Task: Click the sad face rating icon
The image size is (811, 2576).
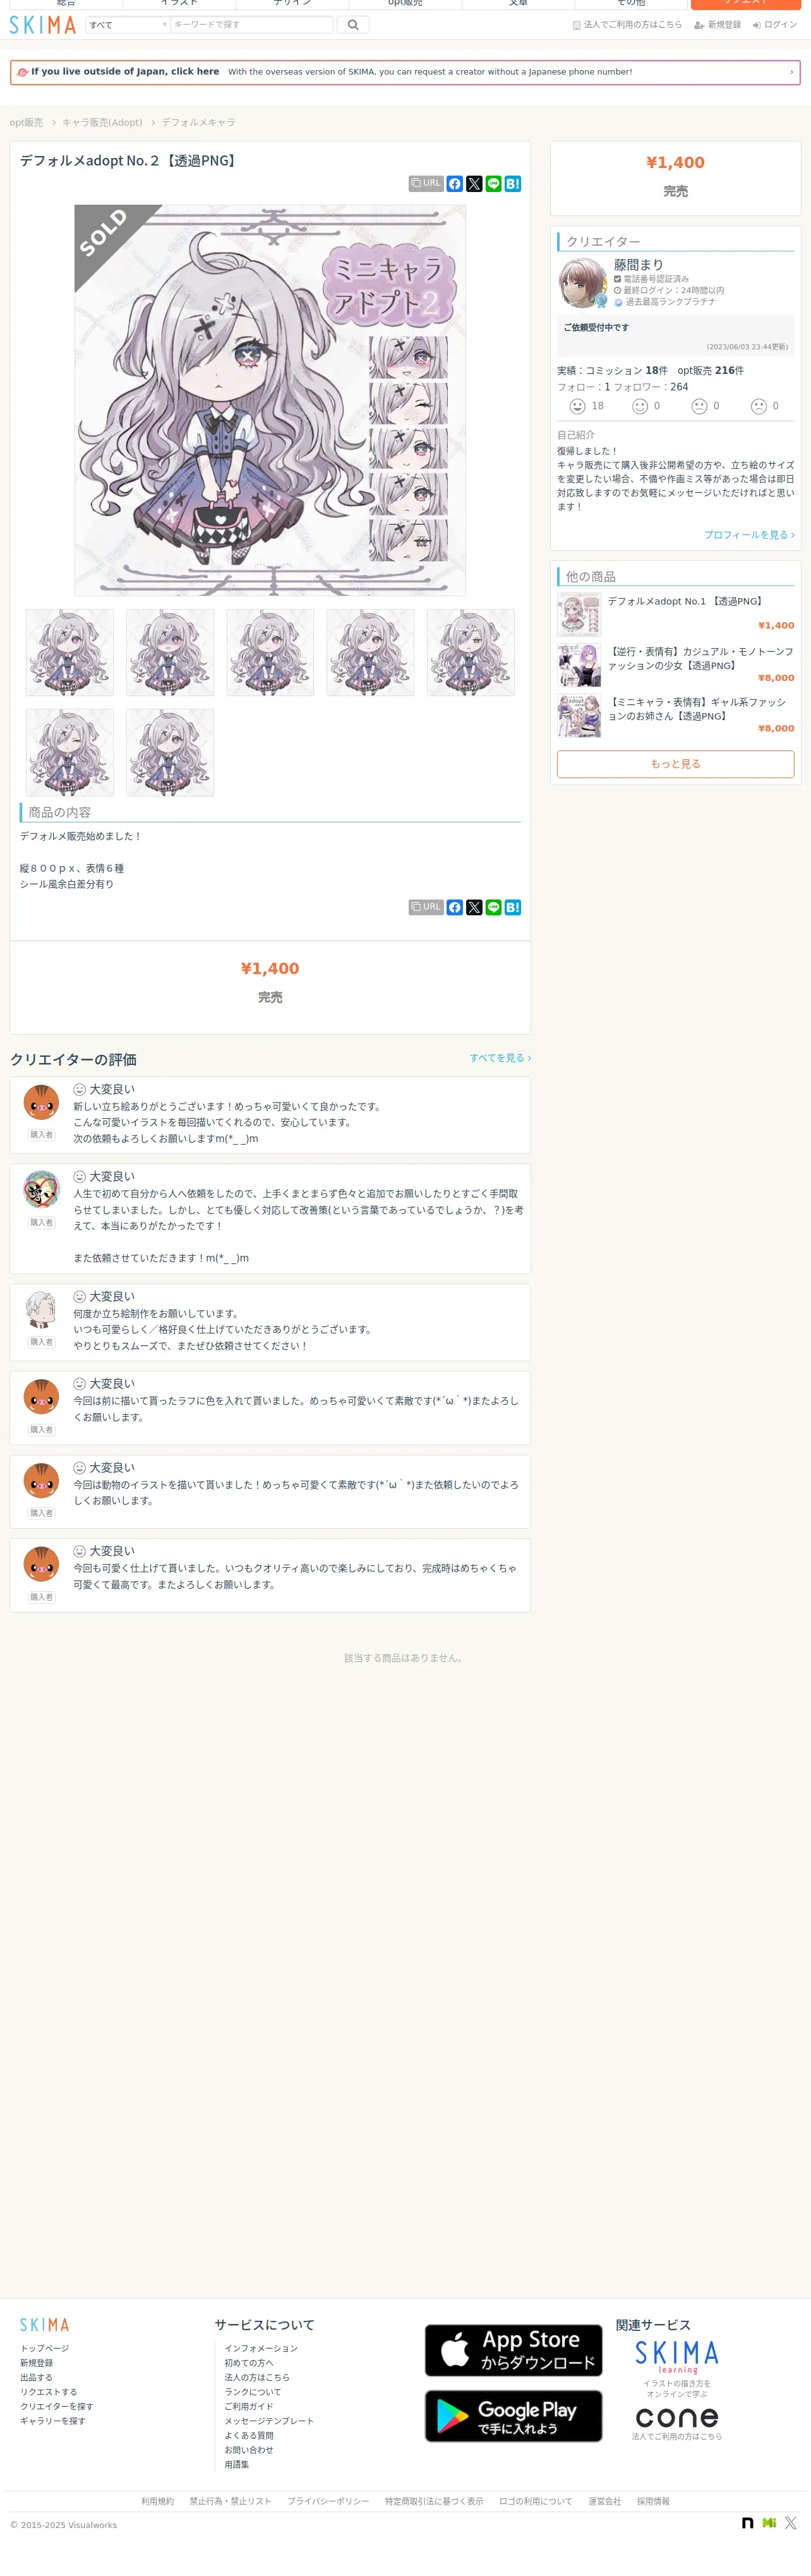Action: (x=759, y=406)
